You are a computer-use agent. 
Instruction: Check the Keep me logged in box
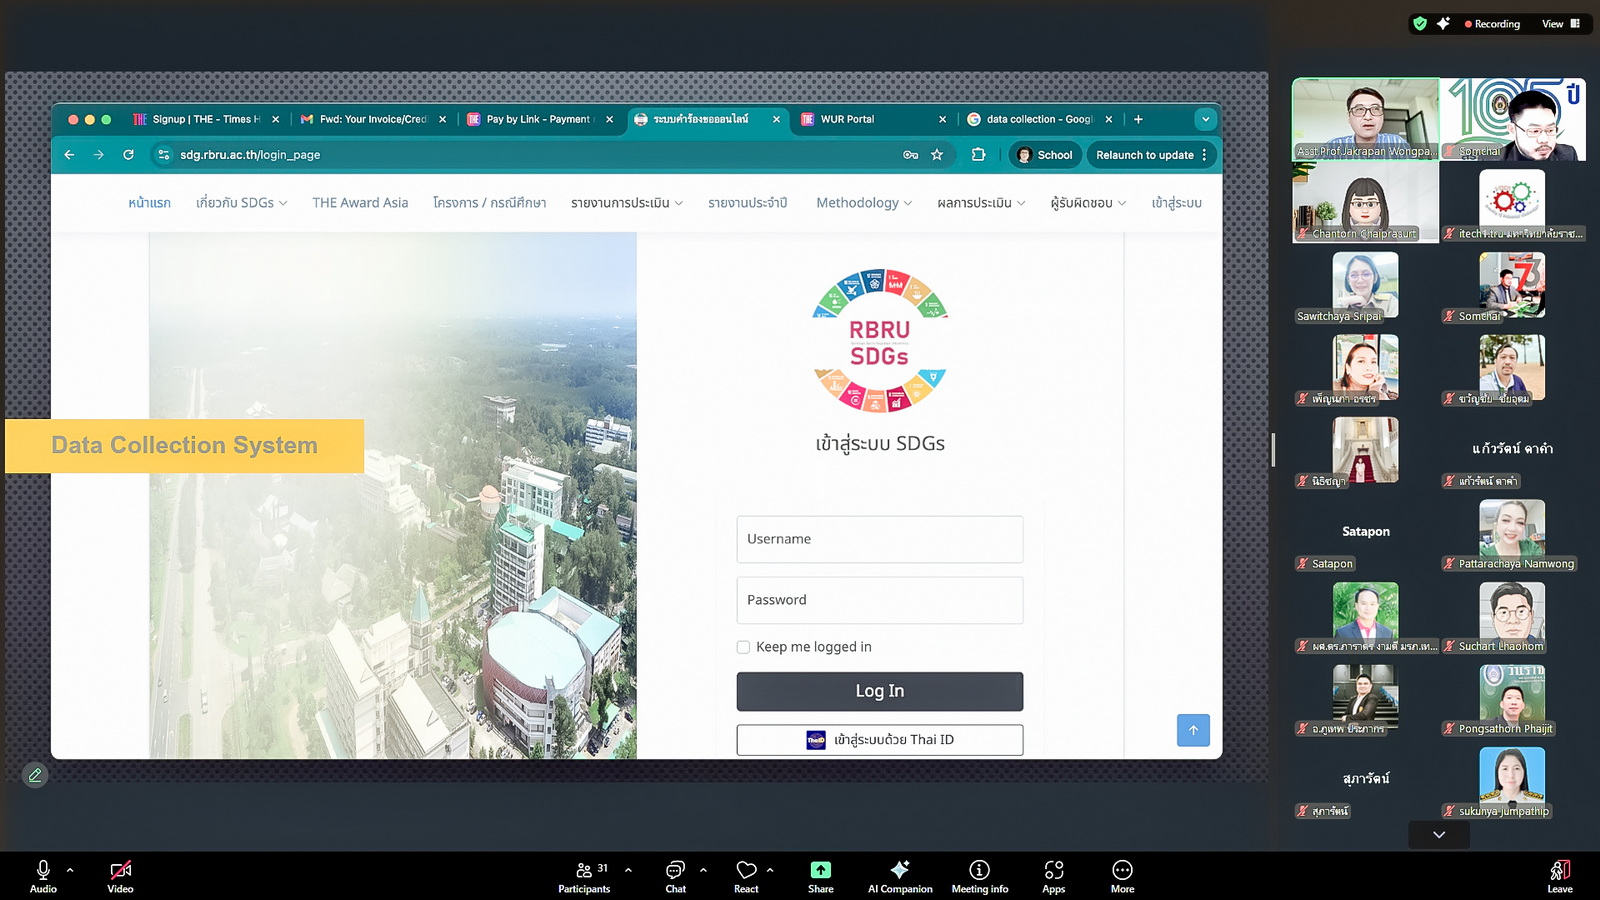743,647
